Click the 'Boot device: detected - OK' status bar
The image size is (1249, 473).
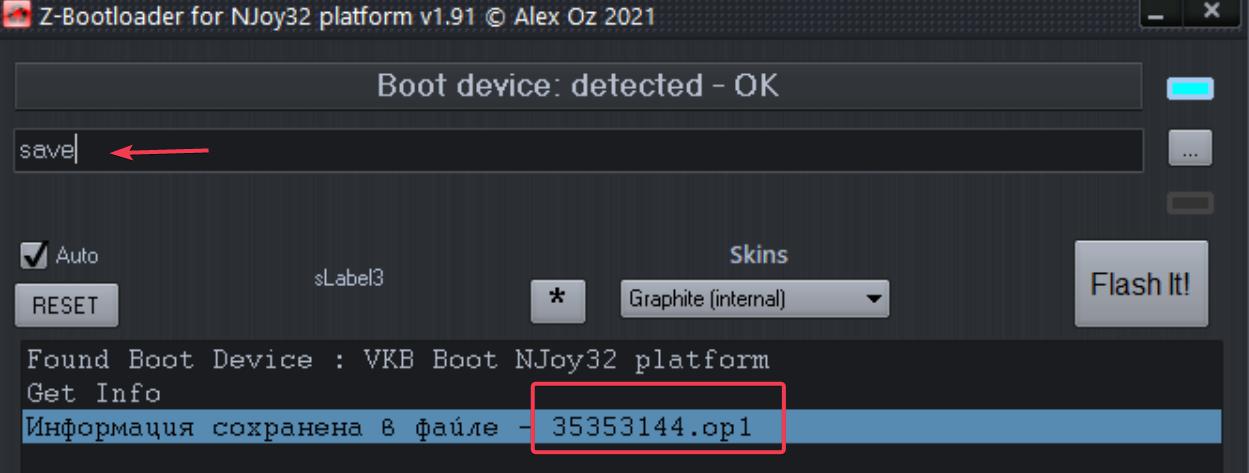(x=579, y=87)
